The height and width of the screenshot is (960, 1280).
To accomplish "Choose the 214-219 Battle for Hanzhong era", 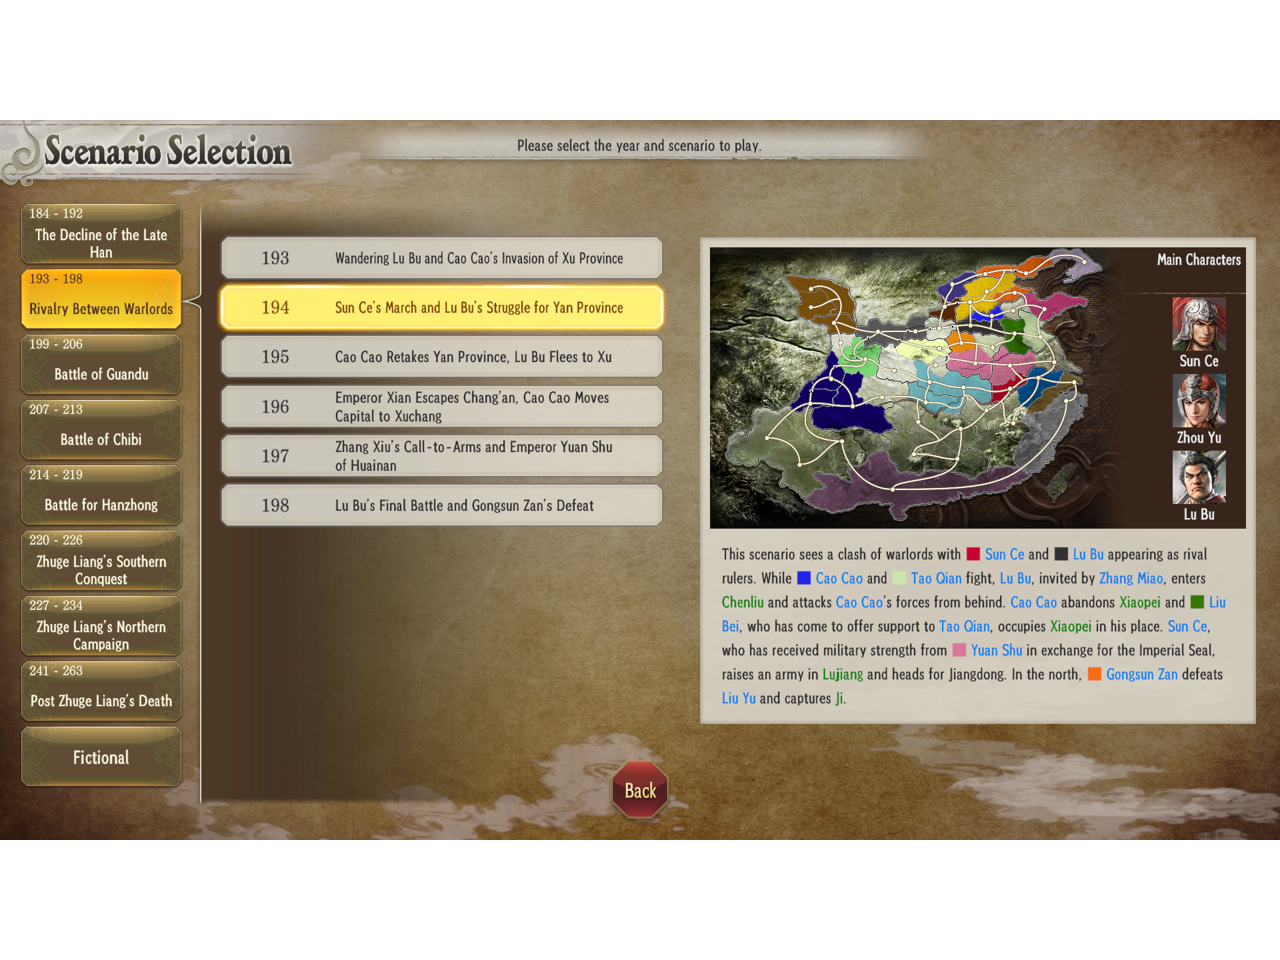I will coord(101,495).
